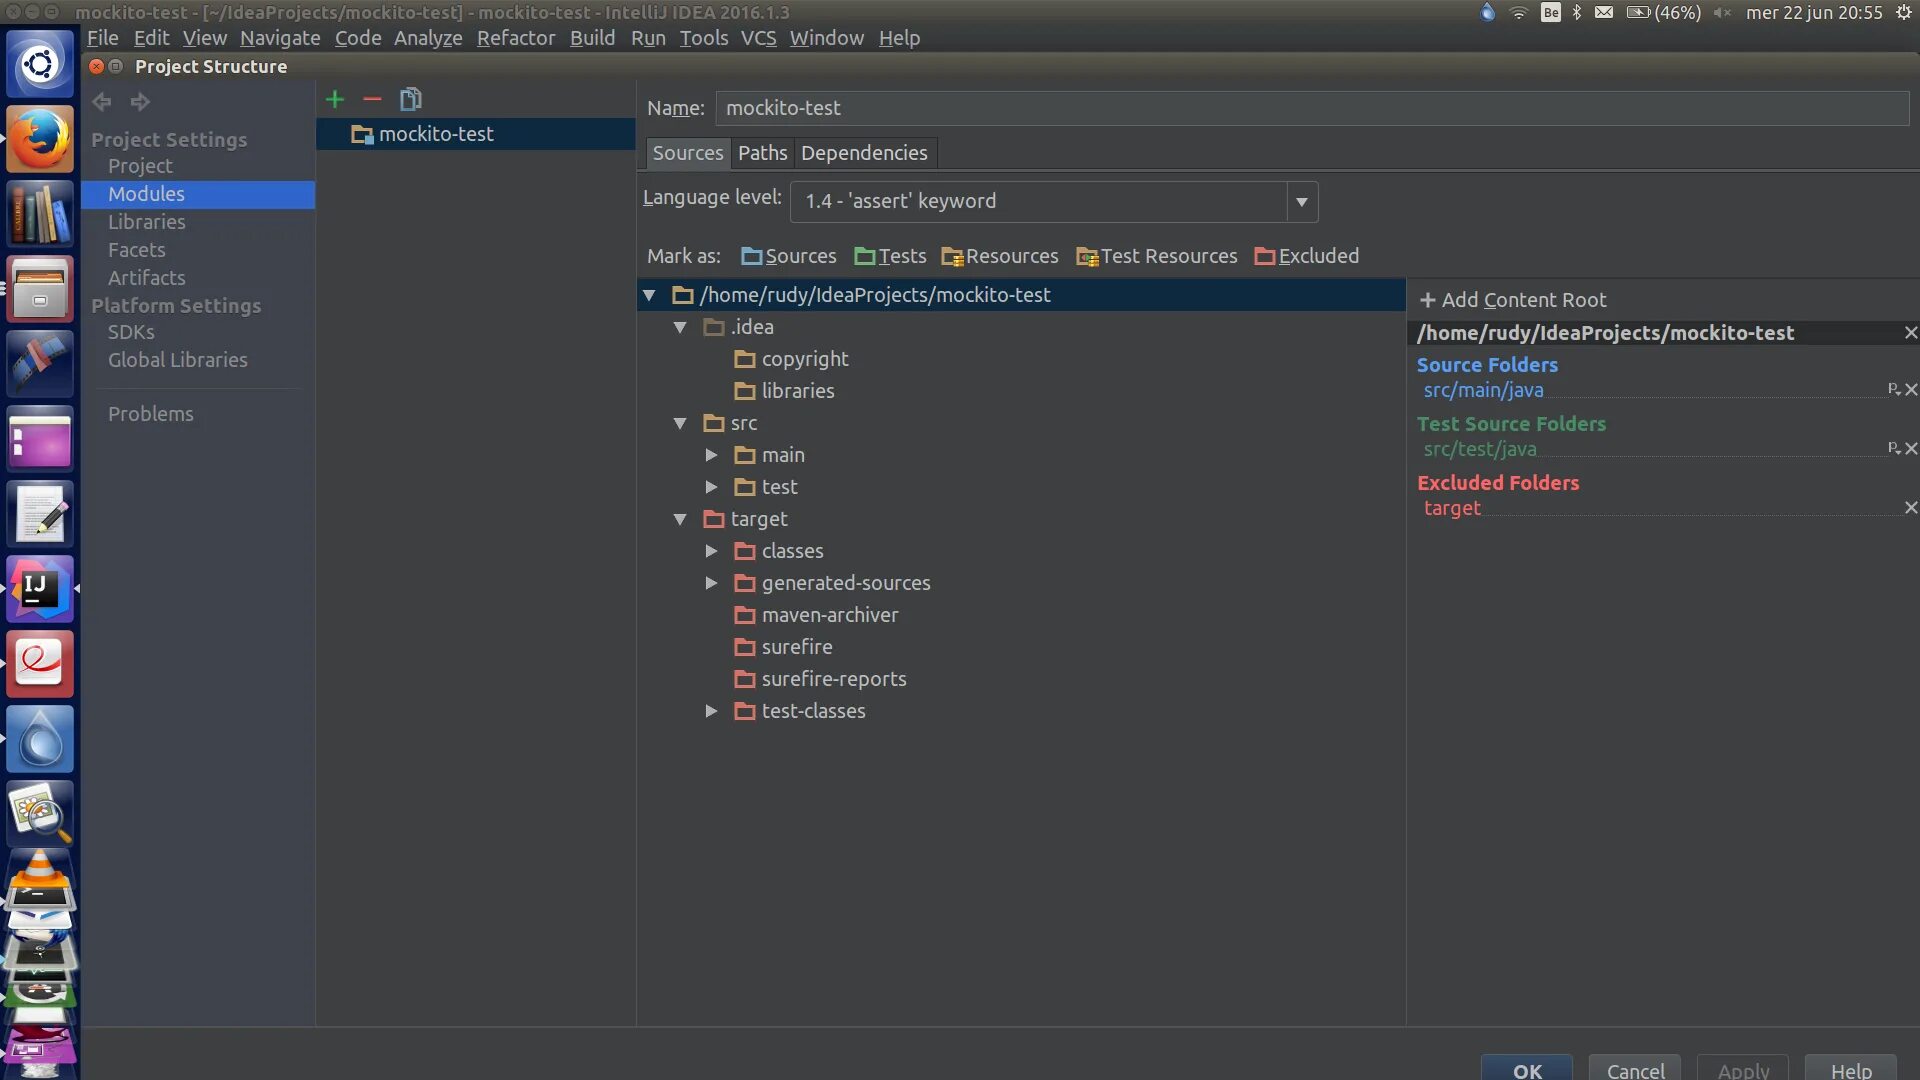Click the green plus add module icon

(335, 99)
